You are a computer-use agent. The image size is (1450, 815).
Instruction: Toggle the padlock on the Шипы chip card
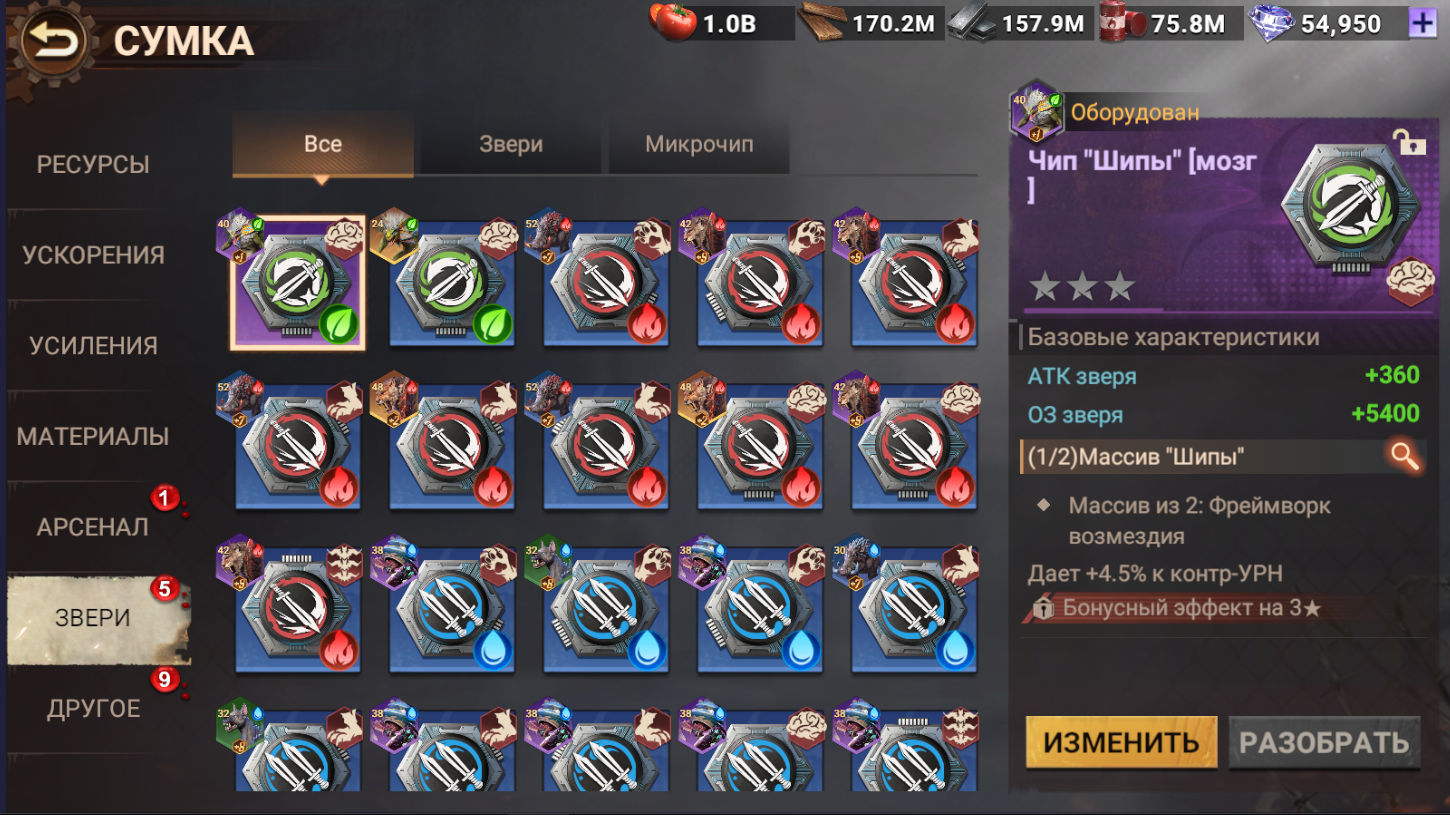click(x=1410, y=144)
